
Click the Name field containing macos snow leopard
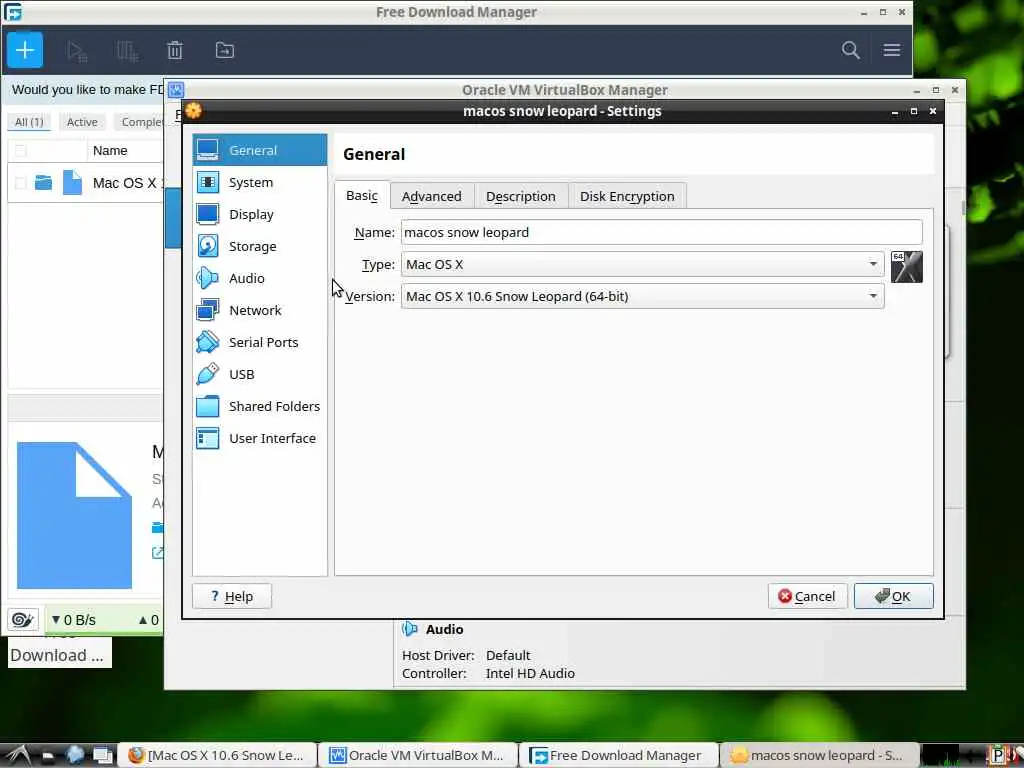[661, 232]
